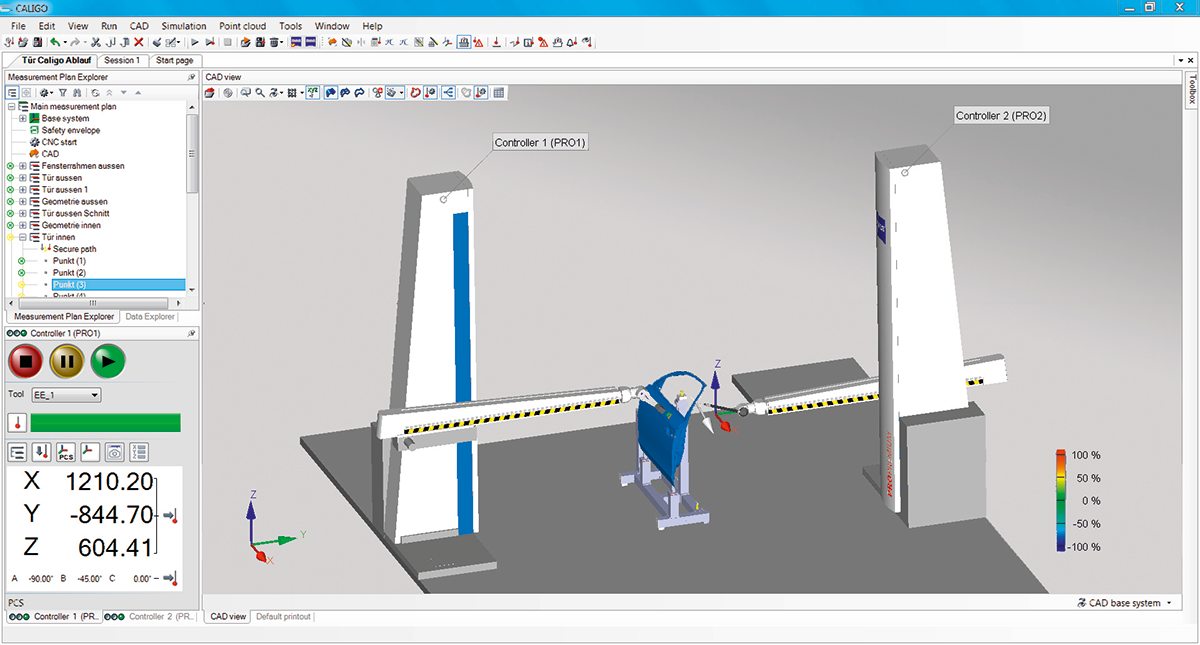The height and width of the screenshot is (645, 1200).
Task: Open the Point cloud menu
Action: click(242, 26)
